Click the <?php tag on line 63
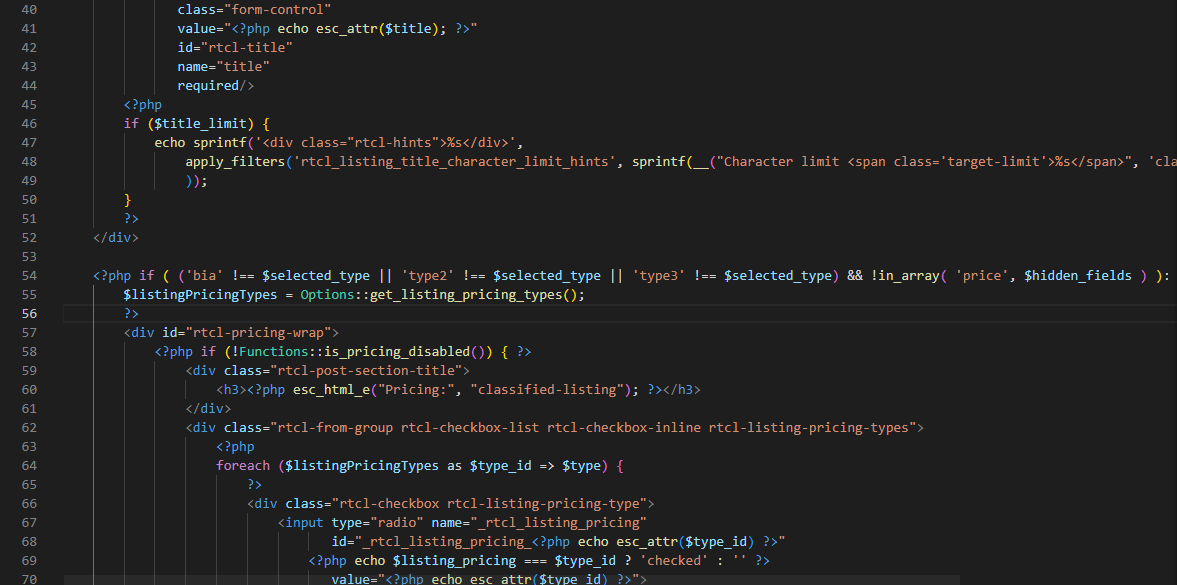Image resolution: width=1177 pixels, height=585 pixels. (235, 446)
